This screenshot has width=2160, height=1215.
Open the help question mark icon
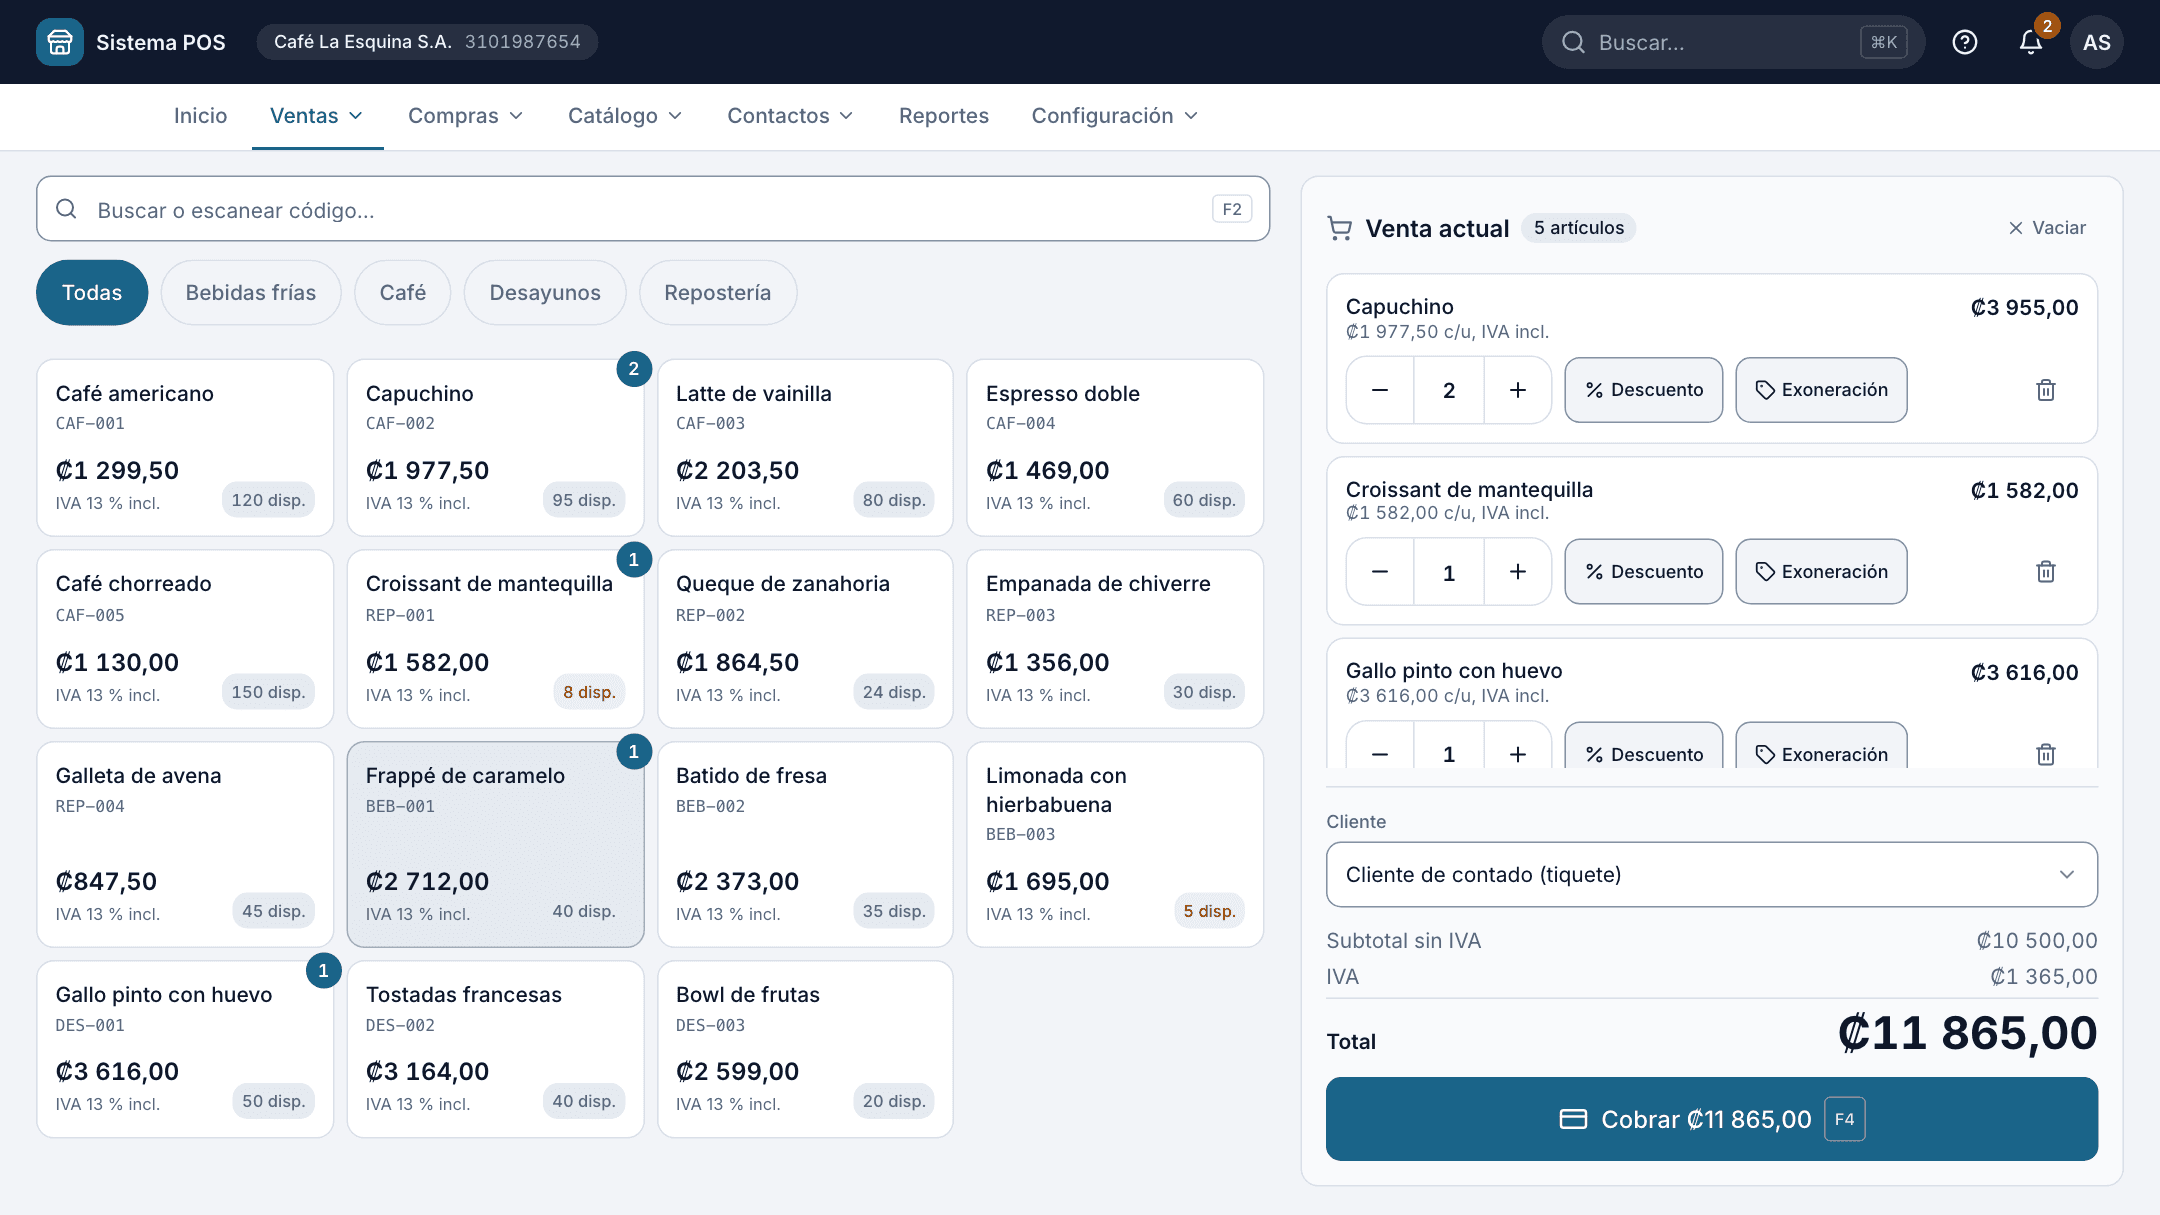1965,42
